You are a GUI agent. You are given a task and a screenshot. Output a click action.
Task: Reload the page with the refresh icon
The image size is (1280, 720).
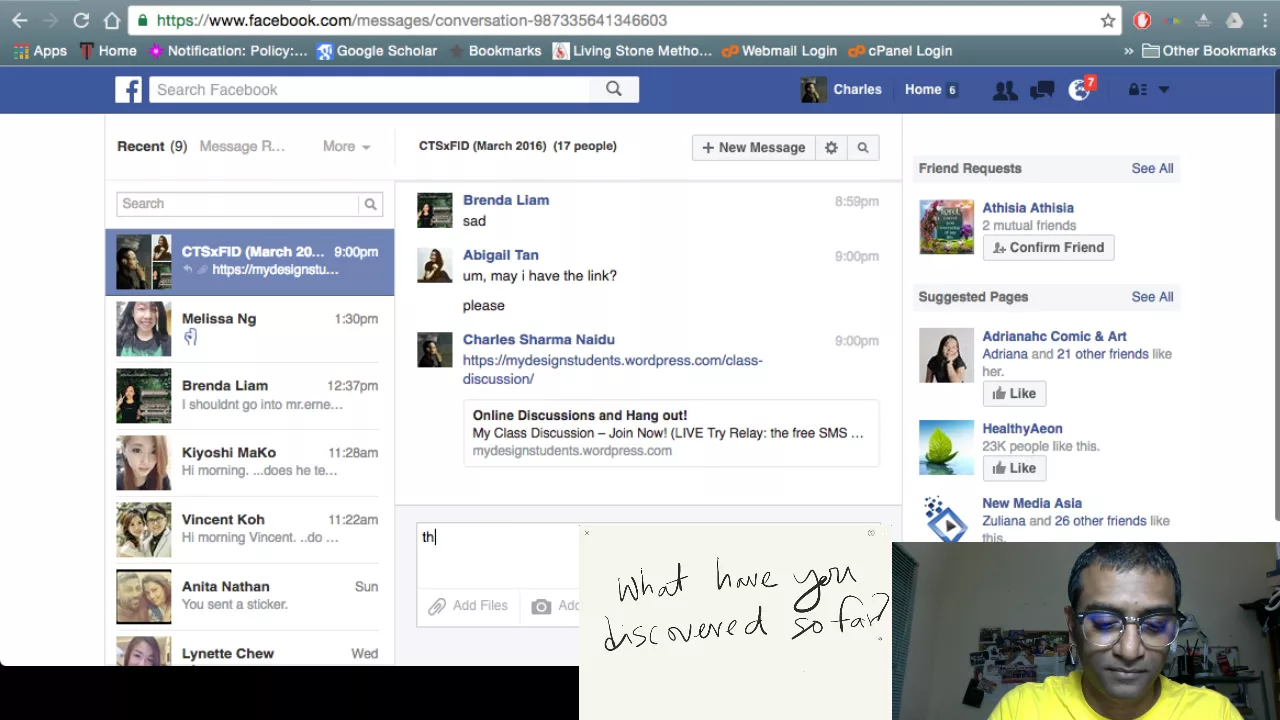[x=81, y=20]
